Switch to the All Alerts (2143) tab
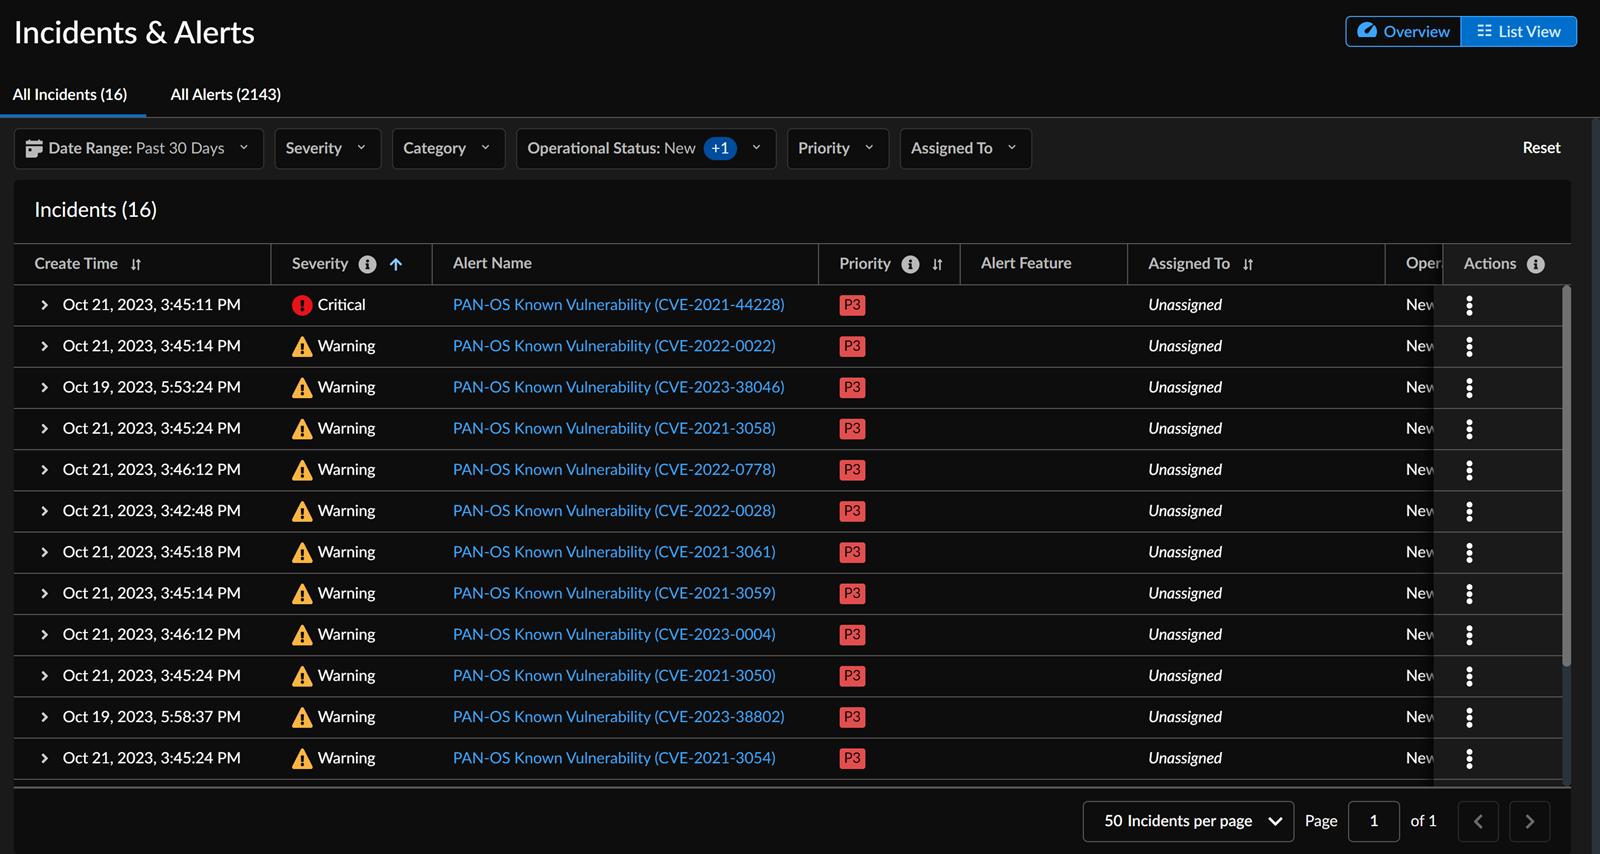The width and height of the screenshot is (1600, 854). point(225,94)
